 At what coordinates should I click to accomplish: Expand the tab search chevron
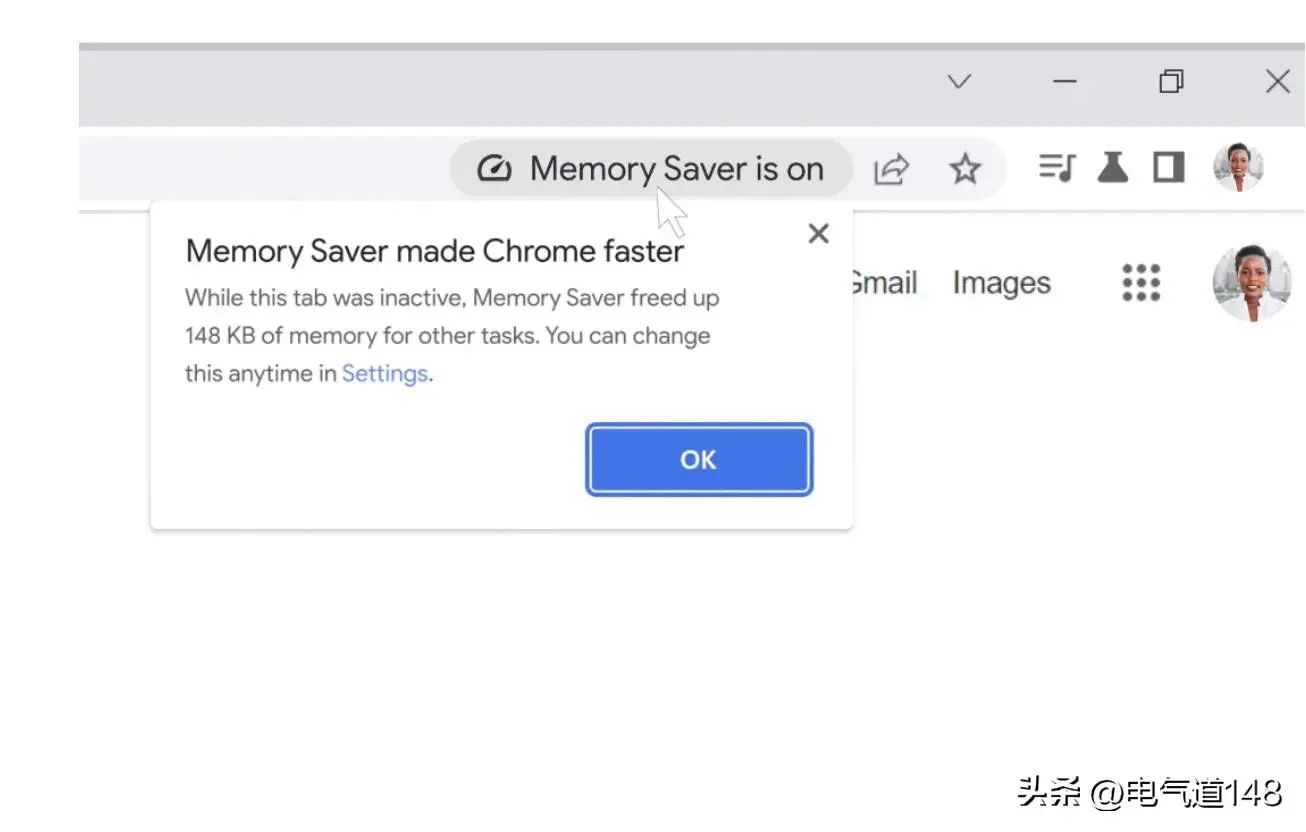959,82
